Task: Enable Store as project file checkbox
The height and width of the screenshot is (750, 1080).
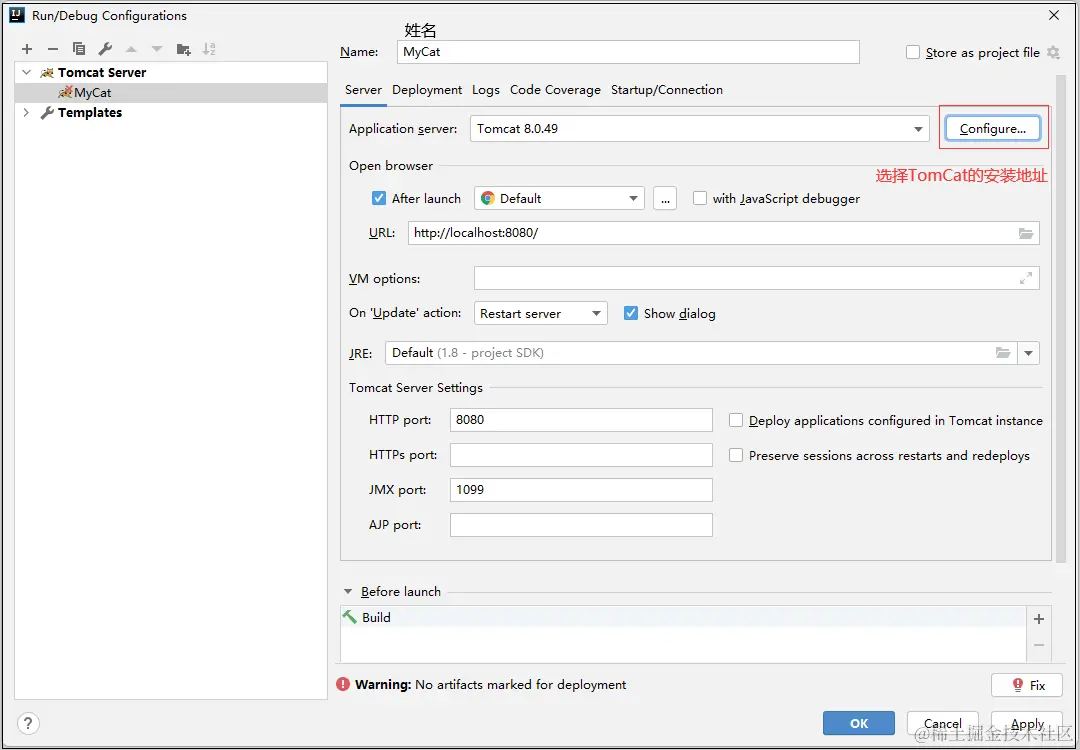Action: 913,52
